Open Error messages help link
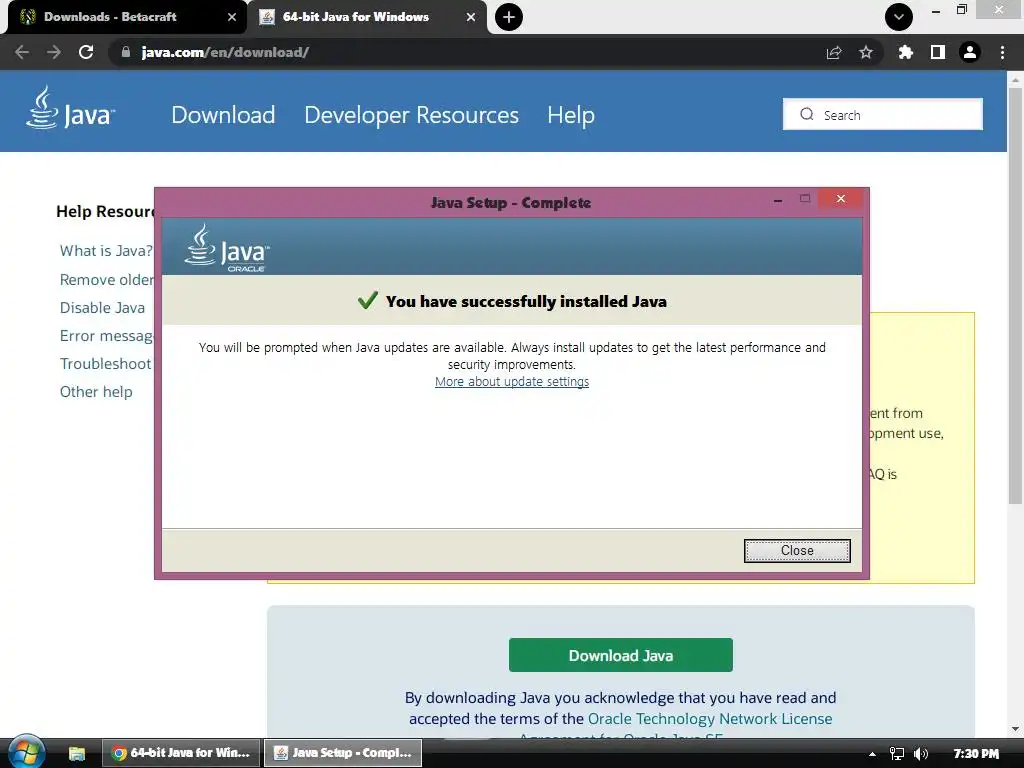Image resolution: width=1024 pixels, height=768 pixels. 107,336
